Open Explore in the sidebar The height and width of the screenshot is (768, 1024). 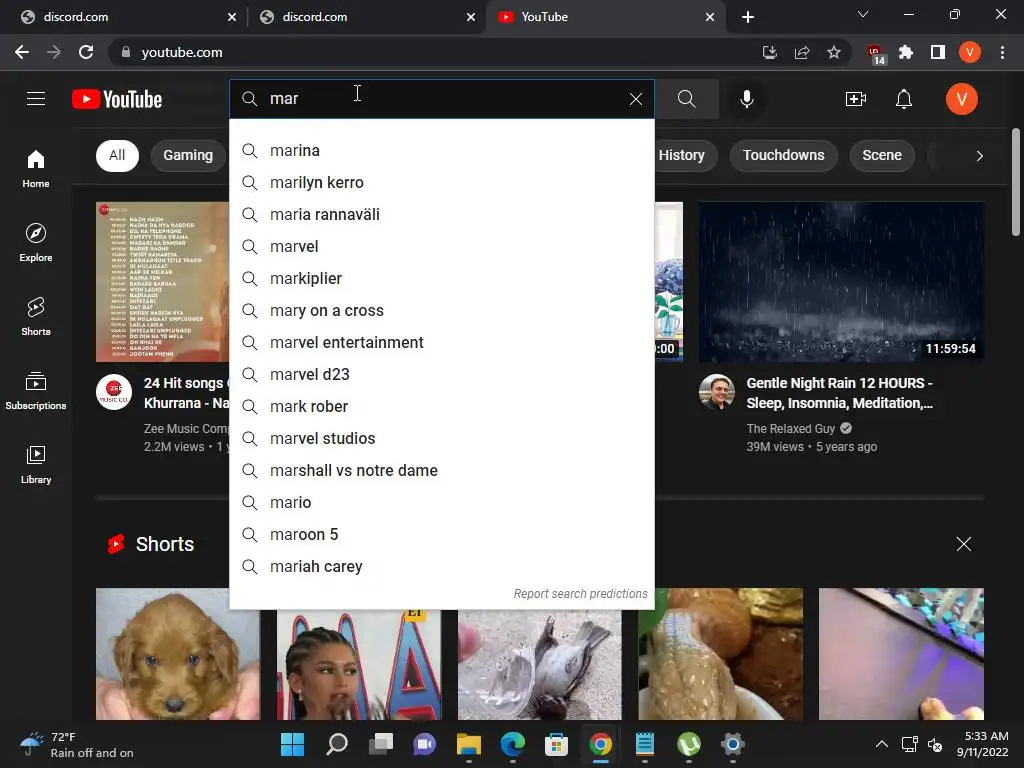pos(36,243)
